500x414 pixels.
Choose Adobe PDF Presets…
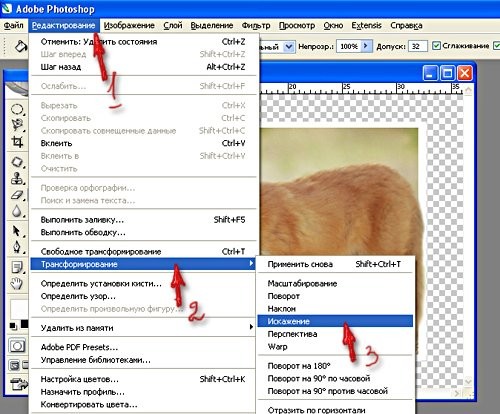[x=144, y=347]
